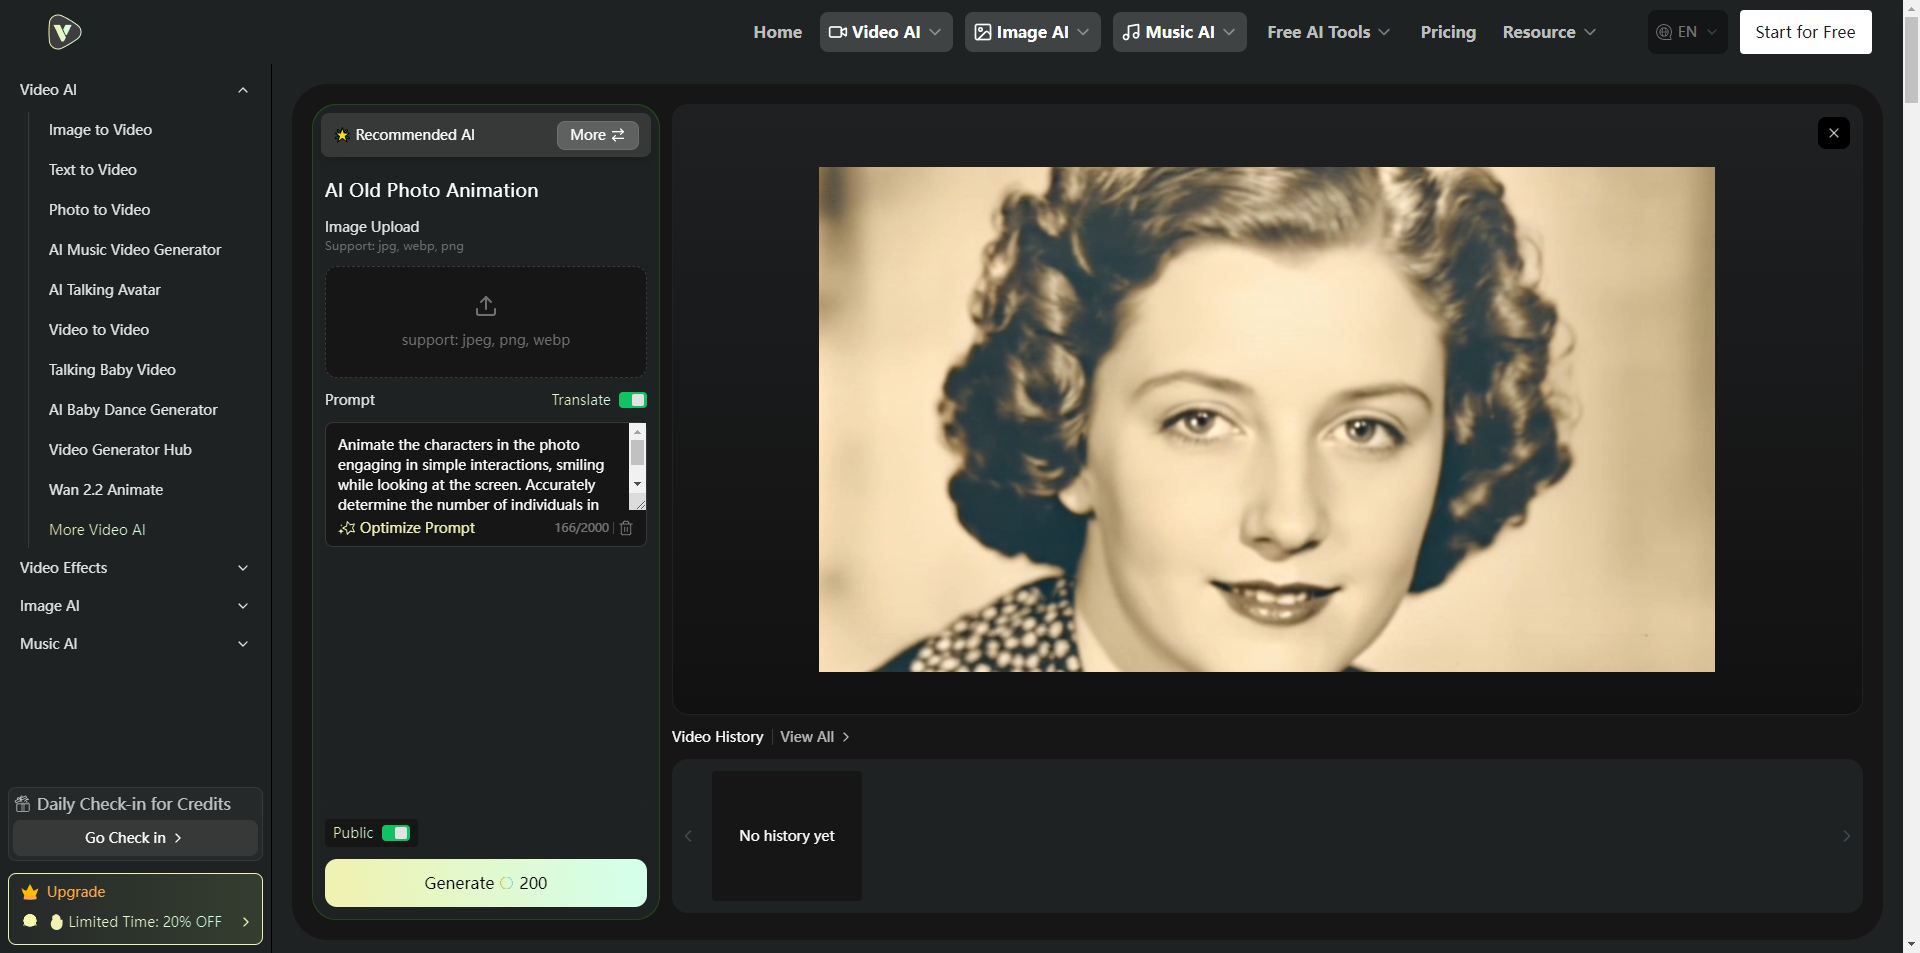Toggle the Public switch
The image size is (1920, 953).
click(x=396, y=833)
